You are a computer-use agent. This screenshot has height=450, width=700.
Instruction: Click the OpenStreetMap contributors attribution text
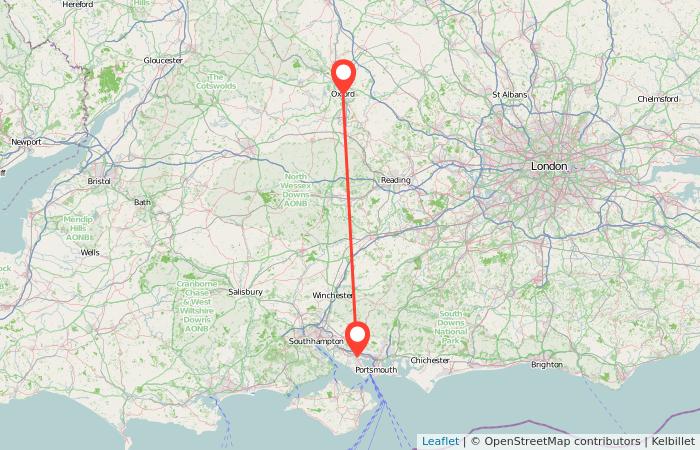tap(555, 442)
